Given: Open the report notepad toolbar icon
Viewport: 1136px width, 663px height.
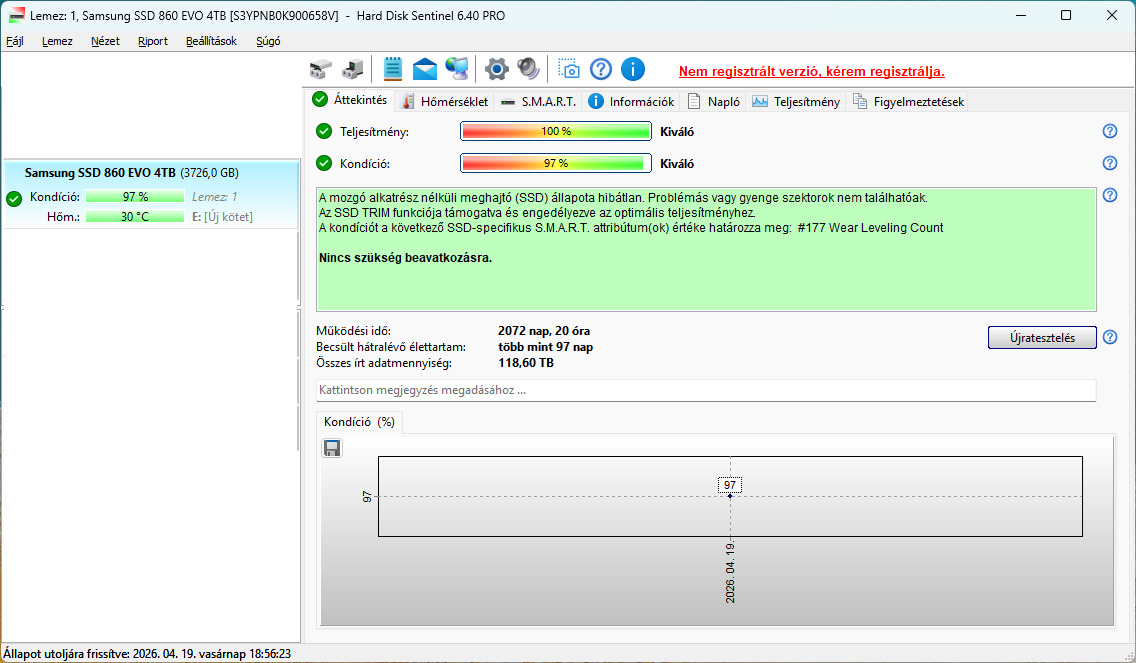Looking at the screenshot, I should click(393, 69).
